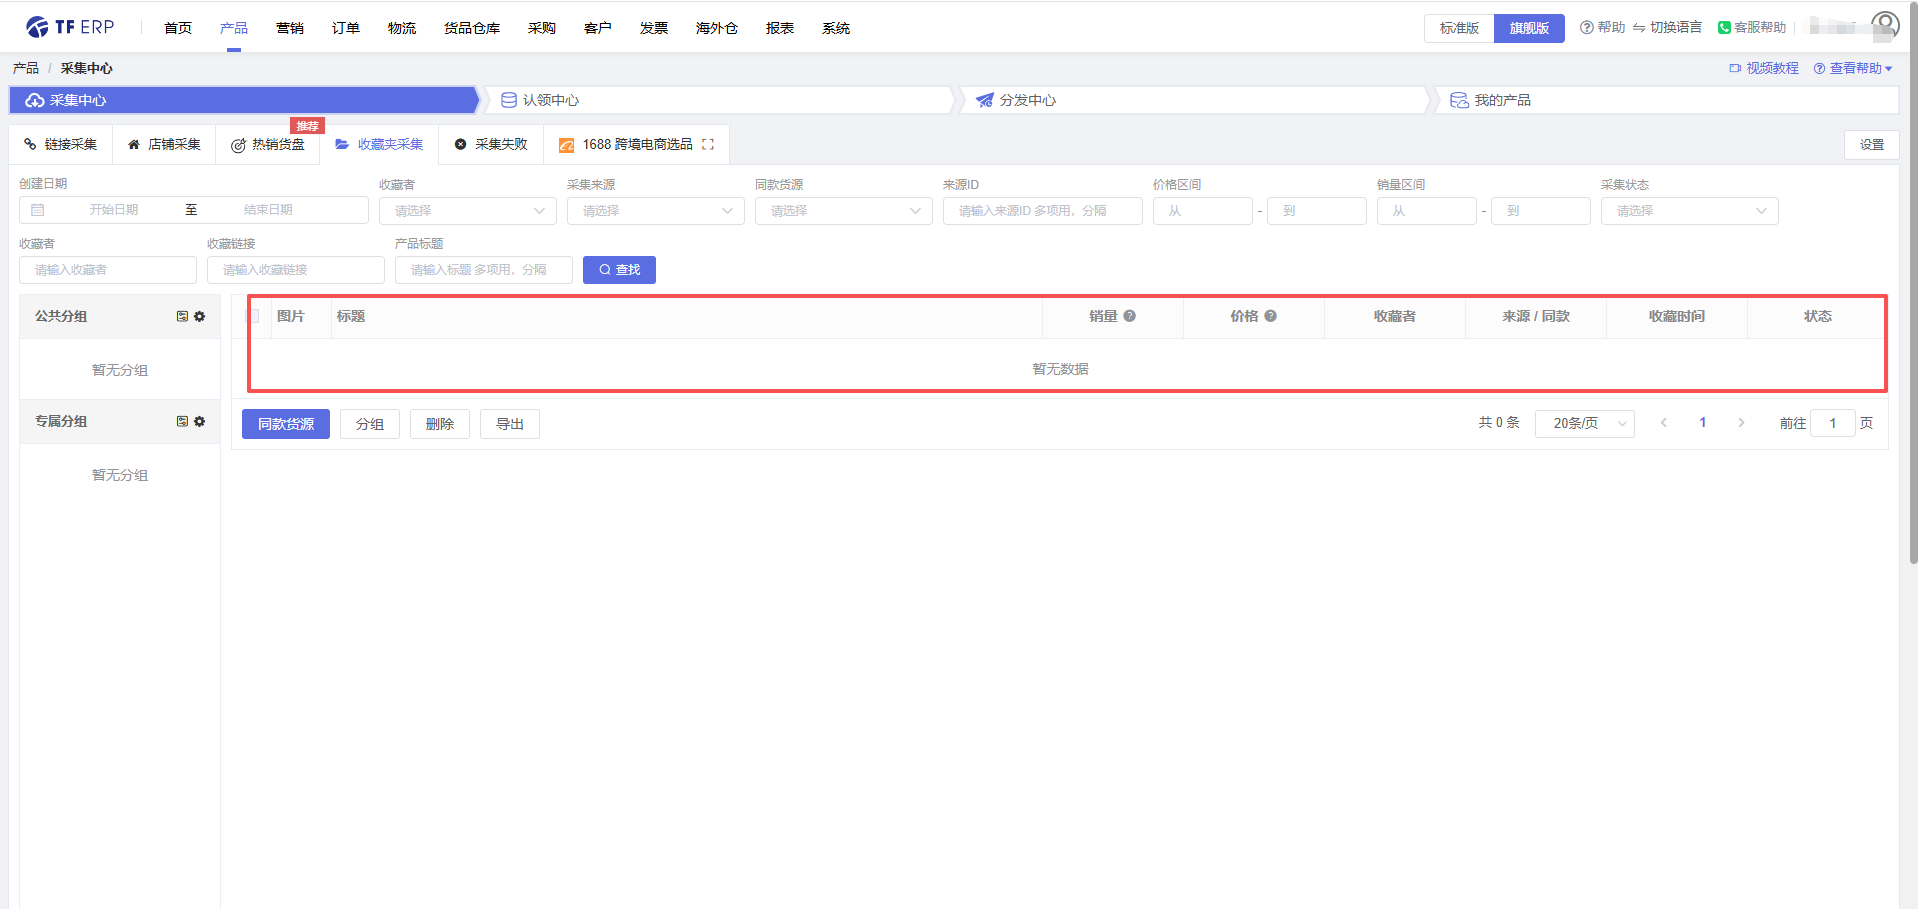Click the 公共分组 gear settings icon
The width and height of the screenshot is (1918, 909).
(x=200, y=316)
